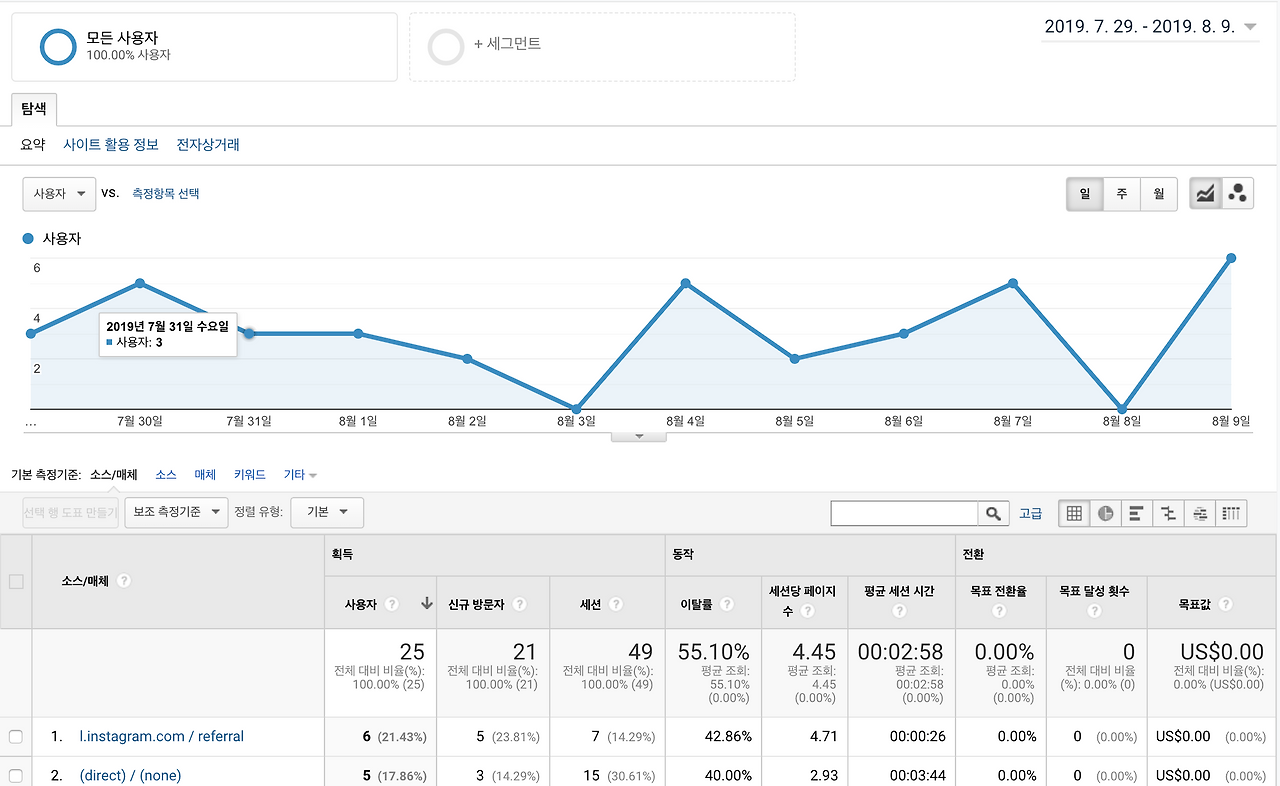Expand the date range selector chevron
The width and height of the screenshot is (1280, 786).
tap(1250, 29)
